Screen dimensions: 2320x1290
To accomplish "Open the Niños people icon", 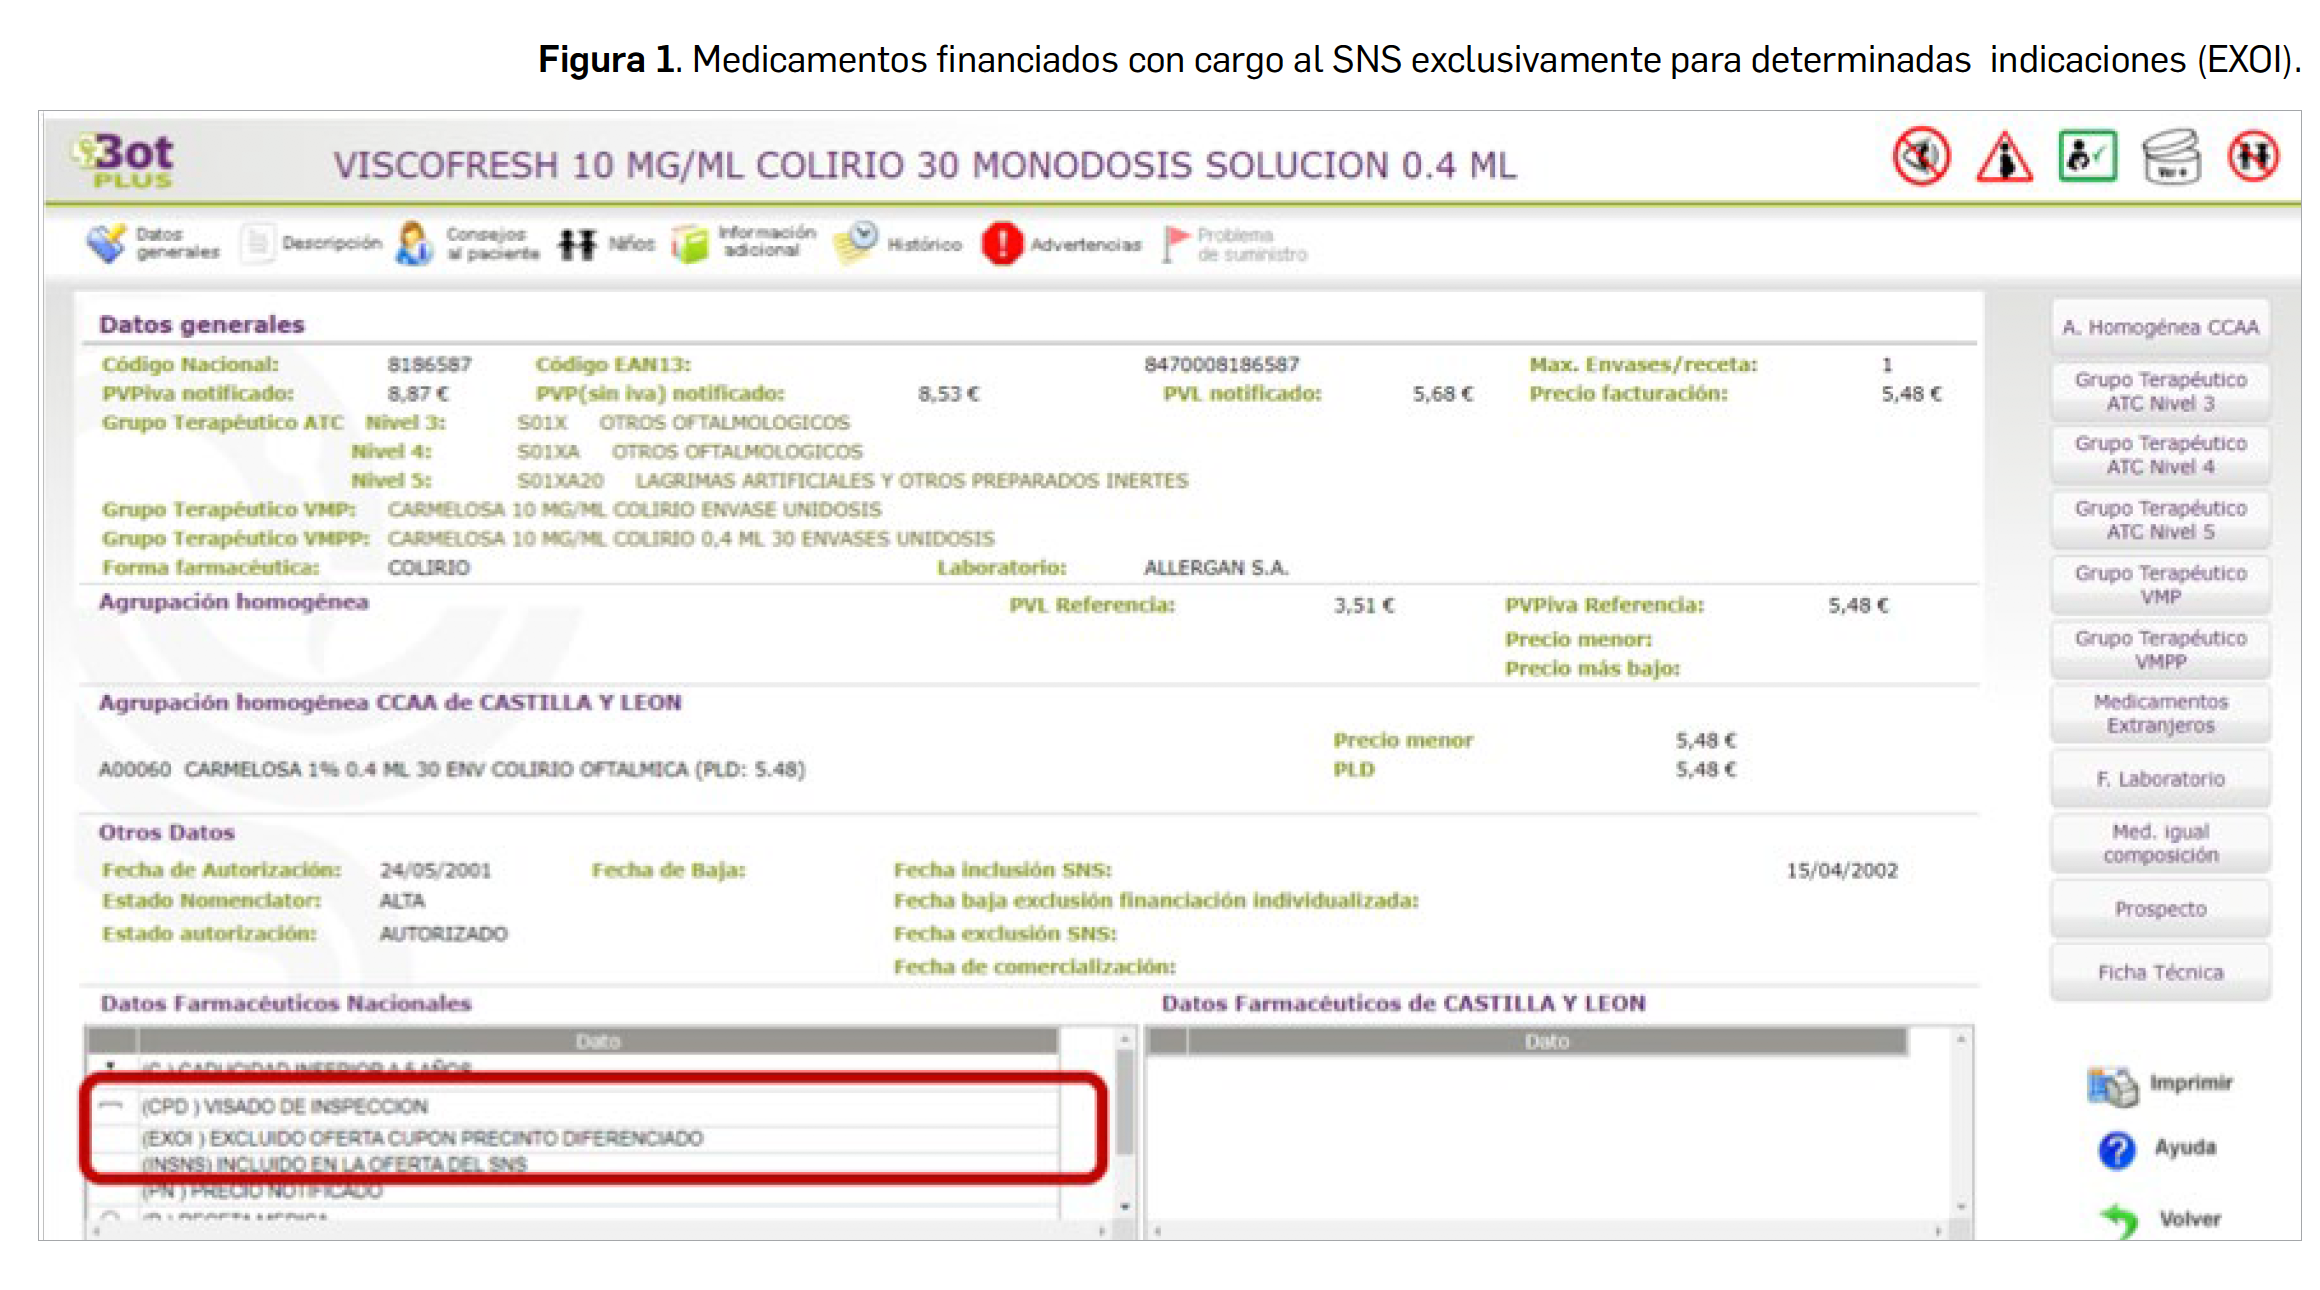I will click(577, 243).
